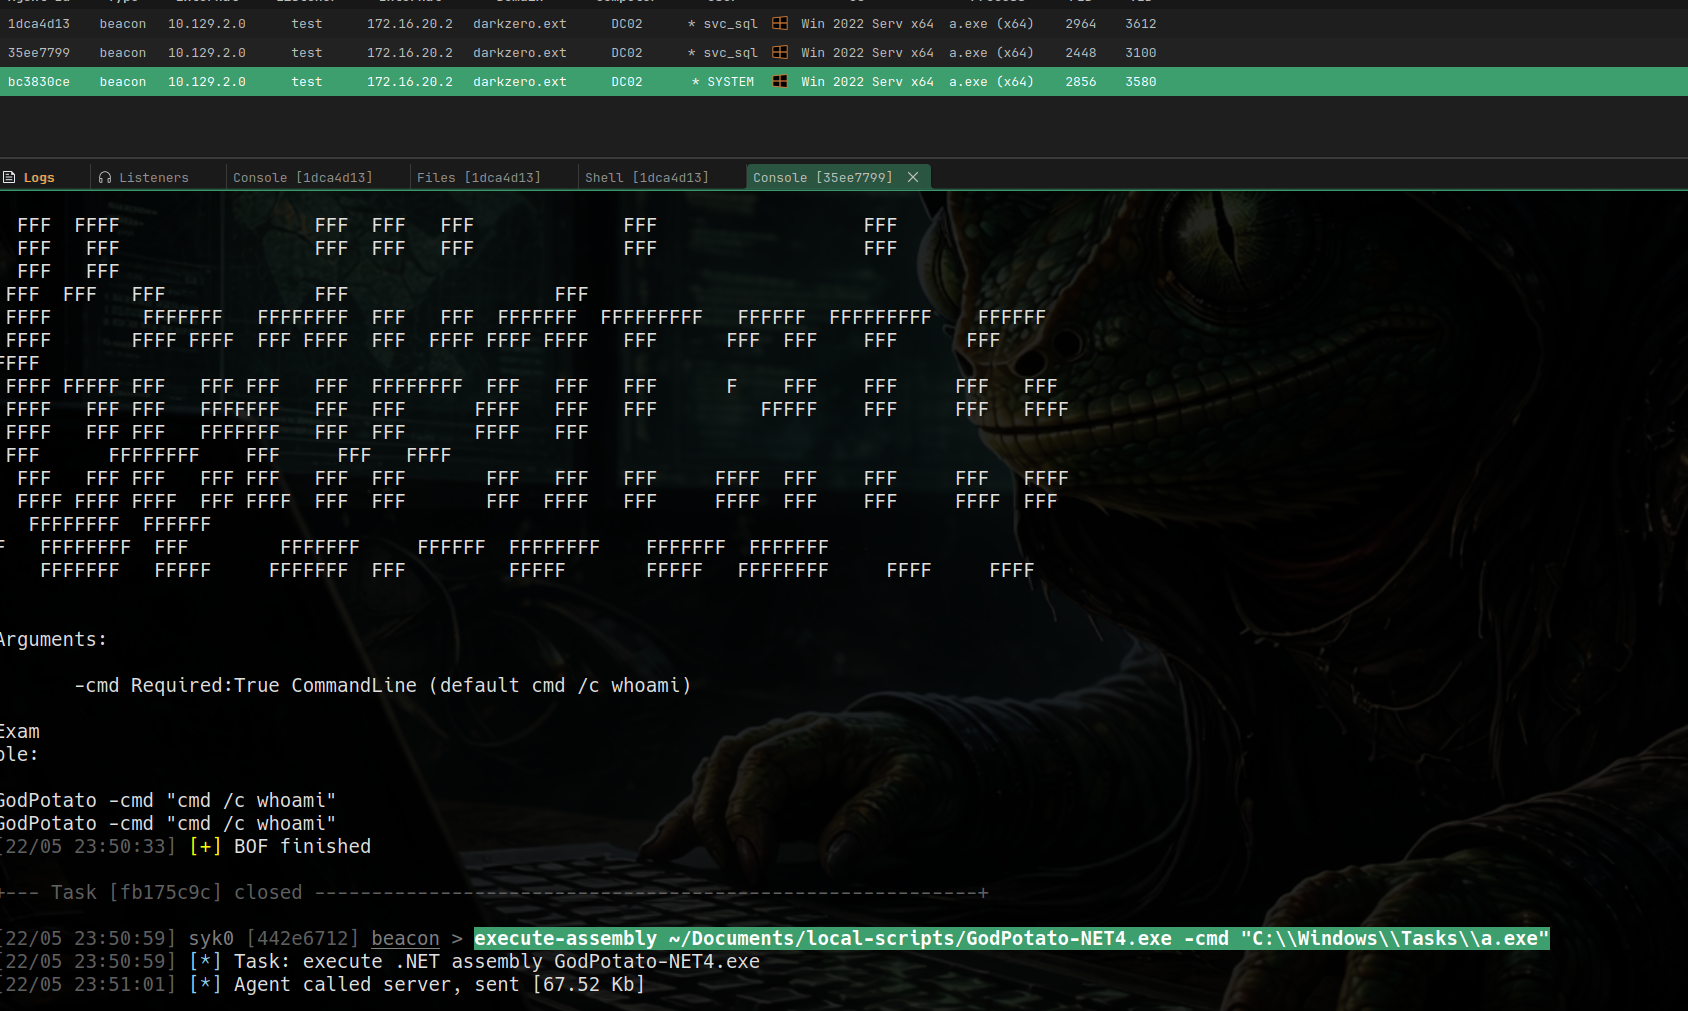This screenshot has width=1688, height=1011.
Task: Click 172.16.20.2 internal IP in the 1dca4d13 row
Action: [410, 24]
